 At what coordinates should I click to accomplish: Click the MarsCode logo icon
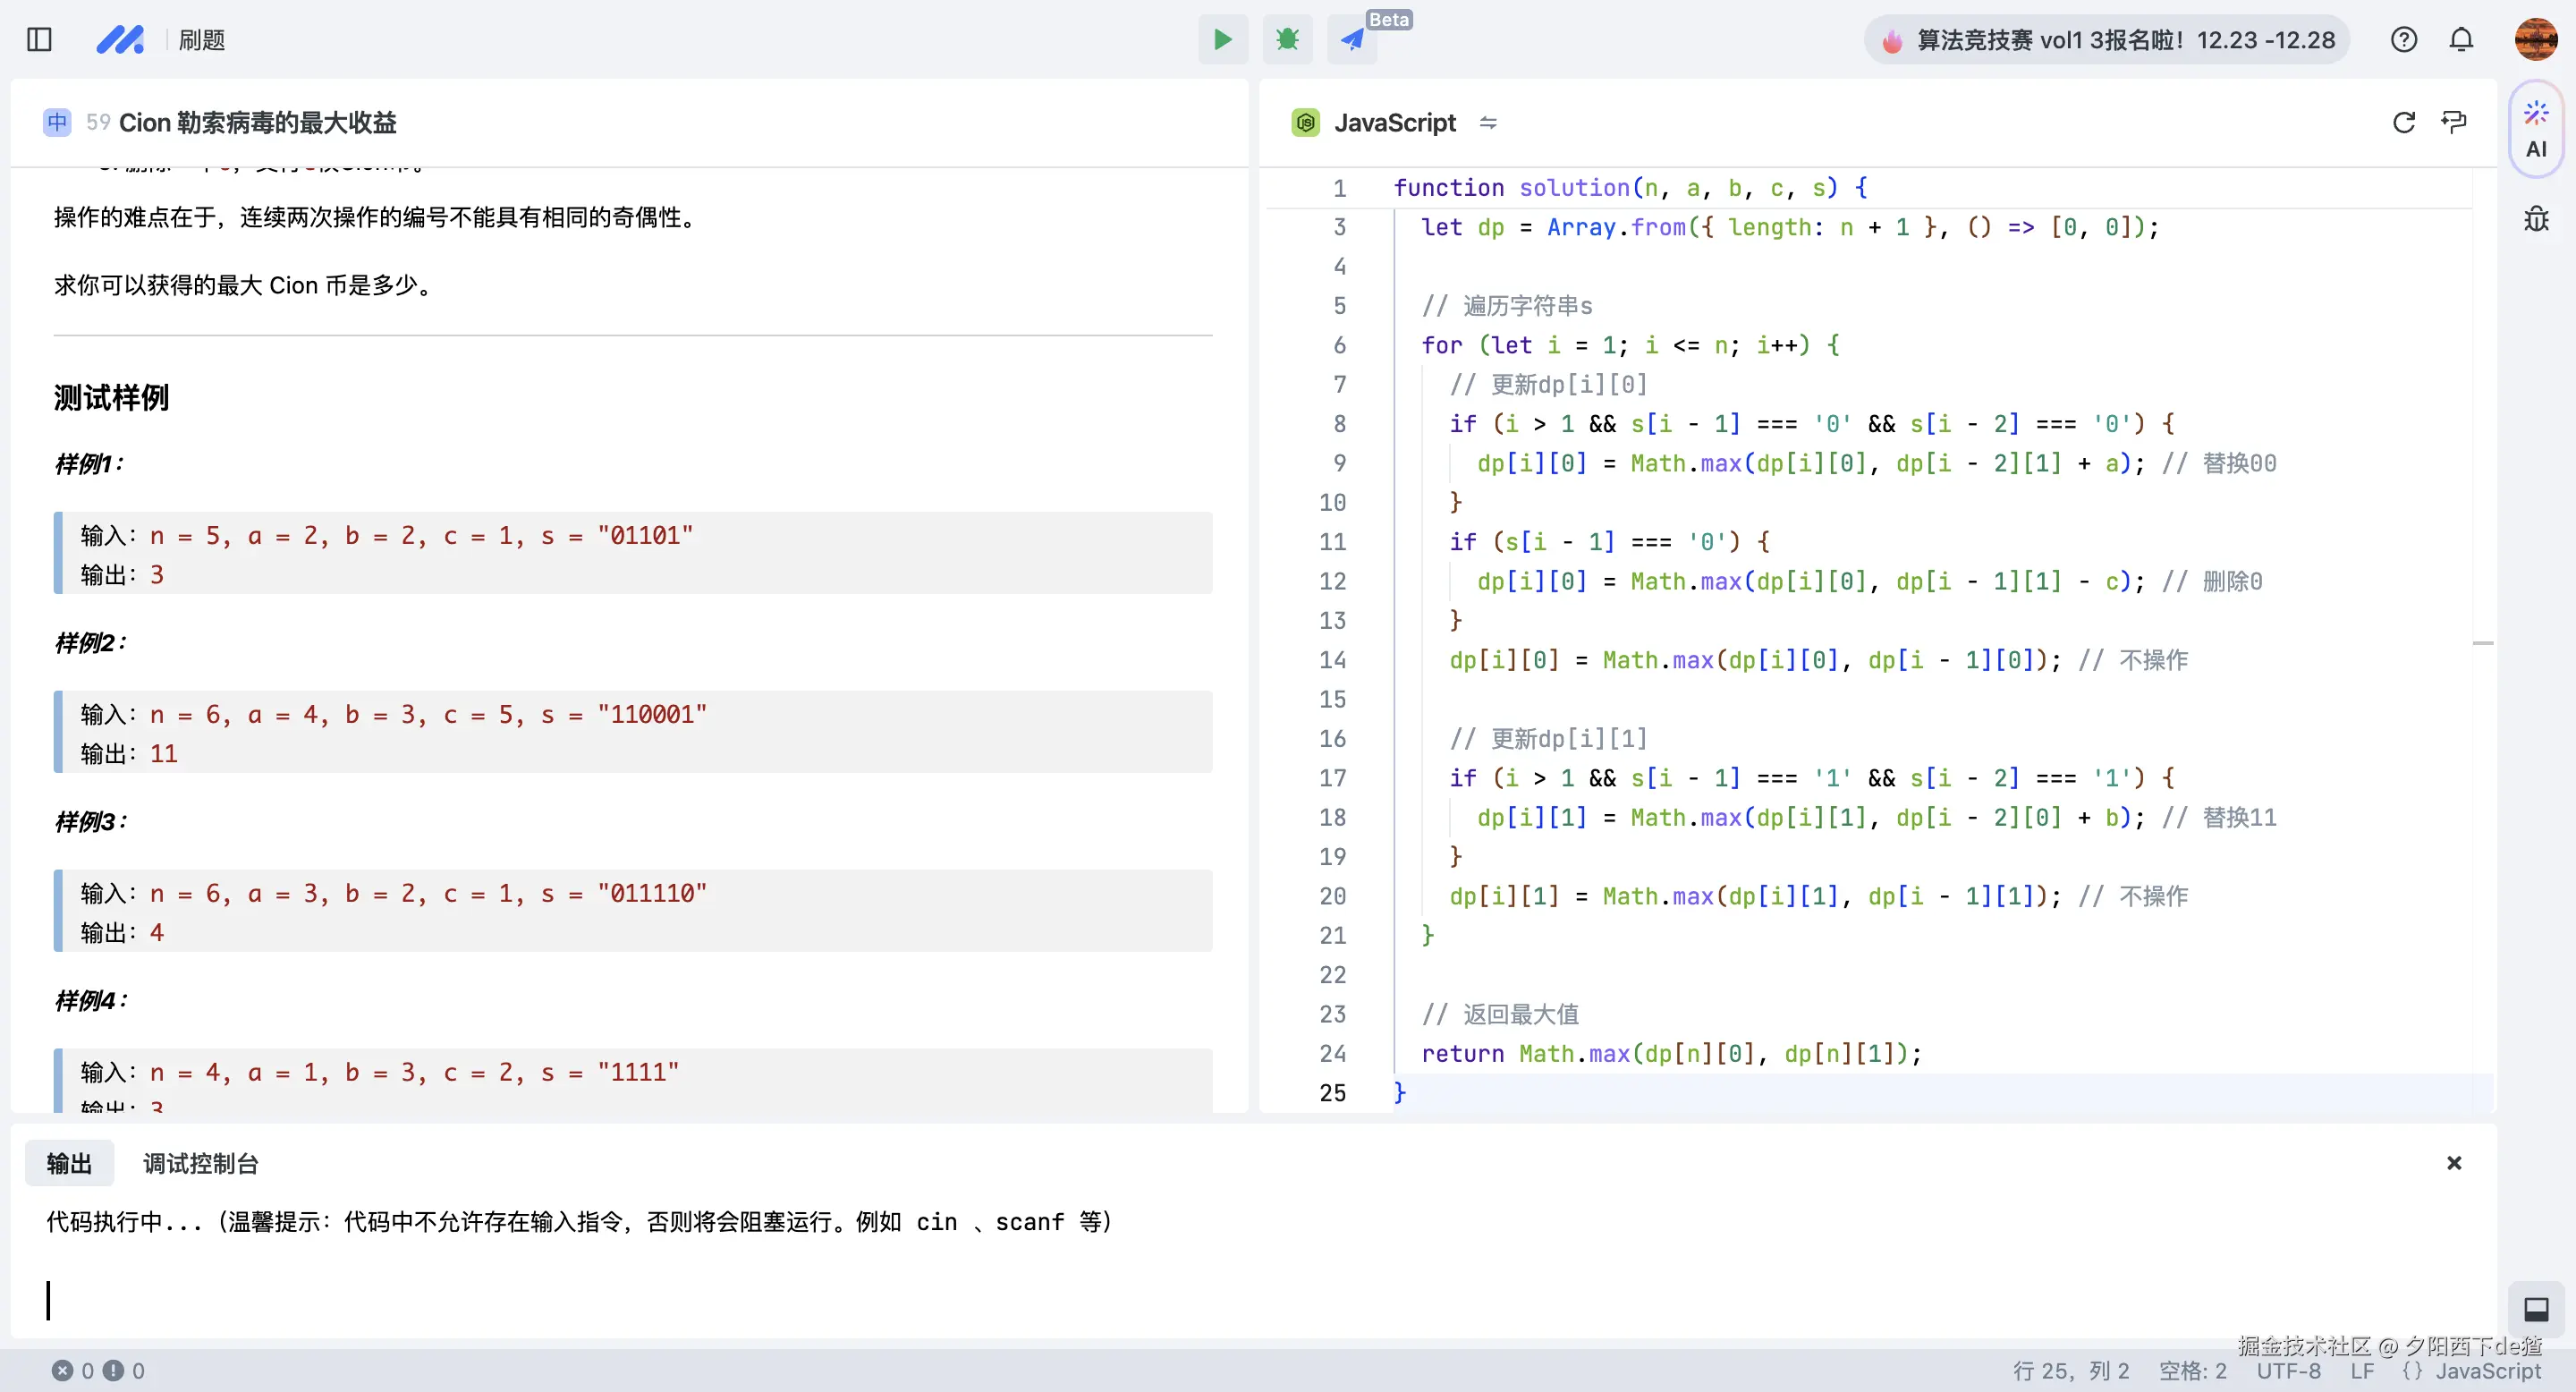pyautogui.click(x=120, y=40)
